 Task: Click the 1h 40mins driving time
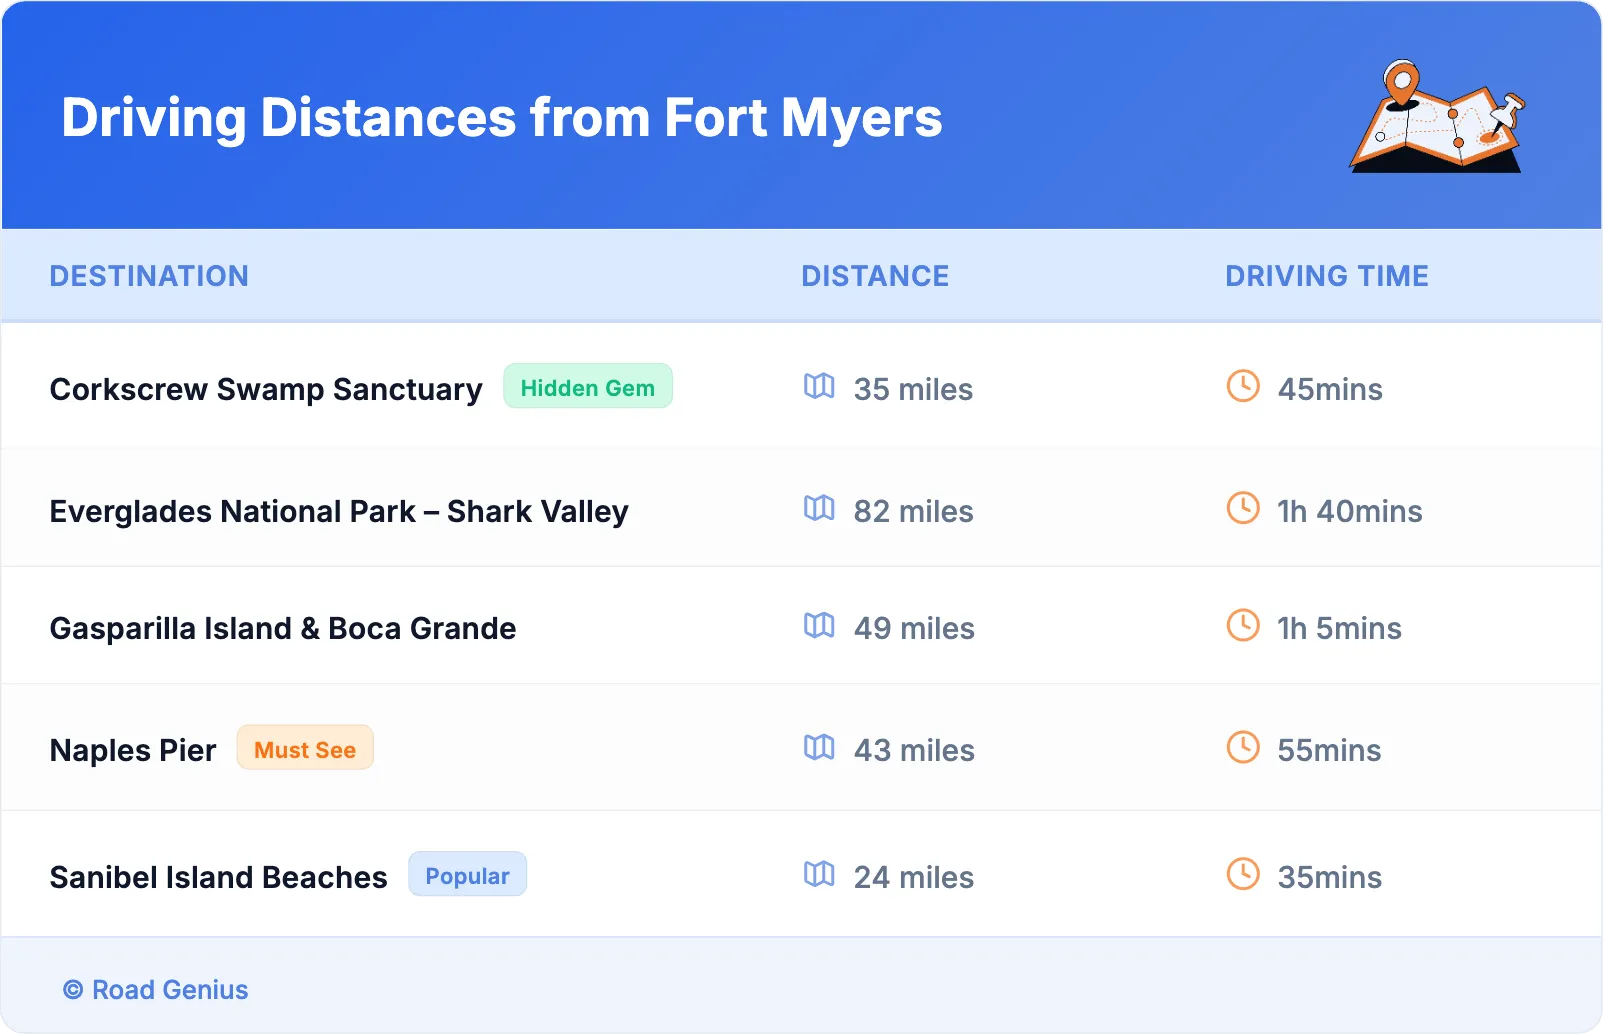tap(1350, 511)
